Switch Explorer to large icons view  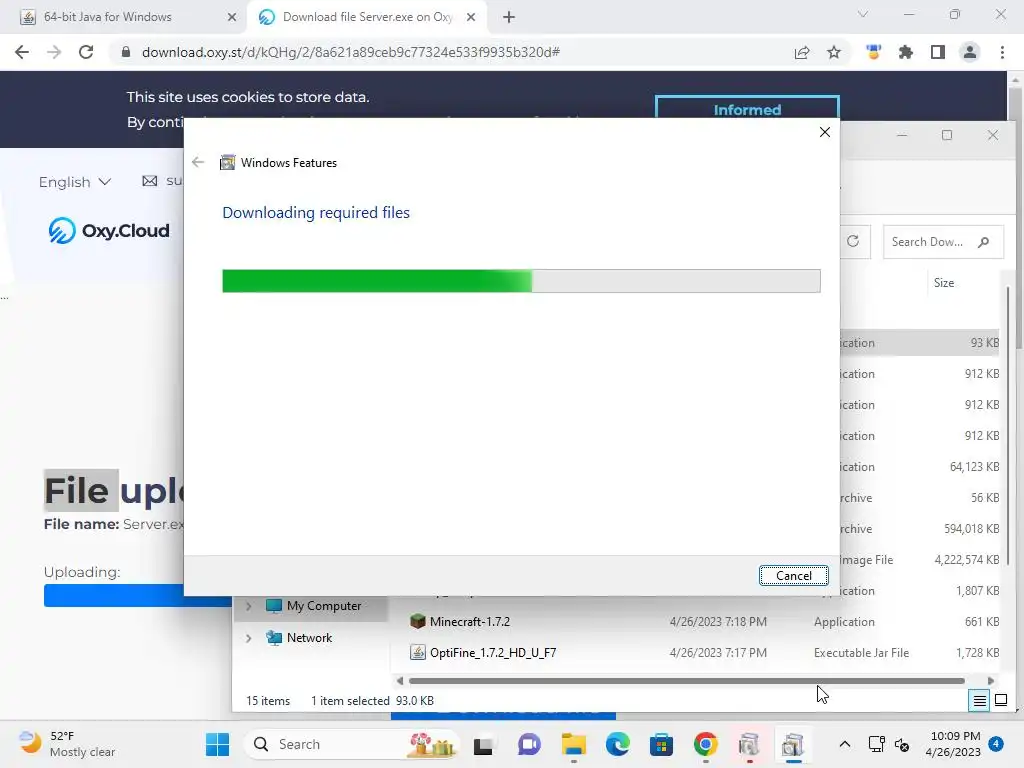(x=1000, y=701)
